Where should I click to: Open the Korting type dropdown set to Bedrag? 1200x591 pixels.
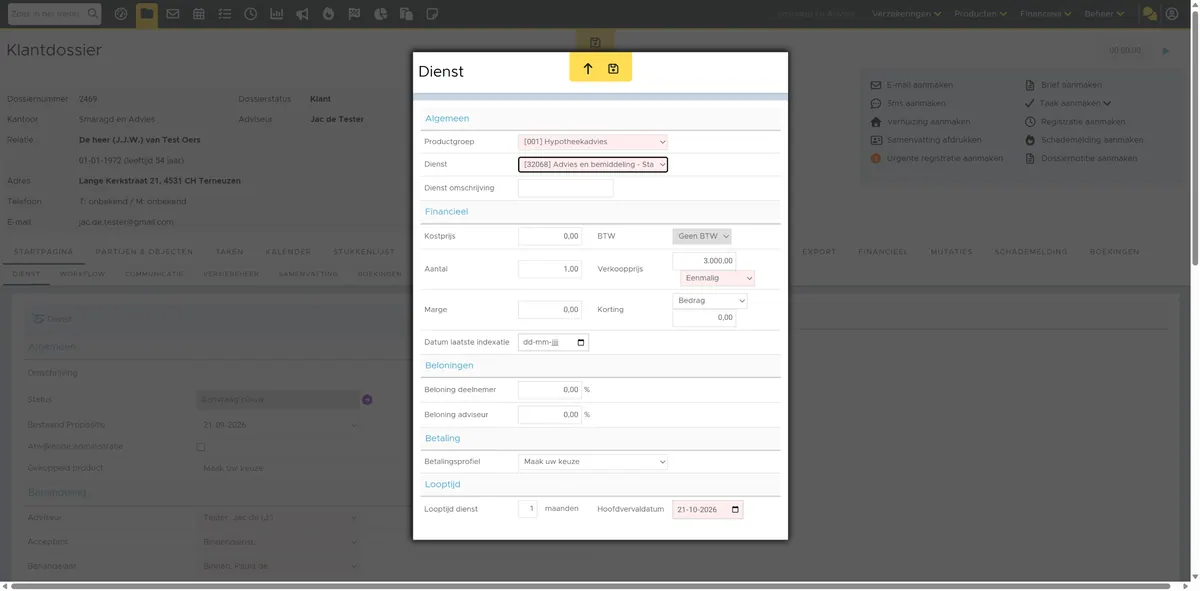[x=710, y=300]
